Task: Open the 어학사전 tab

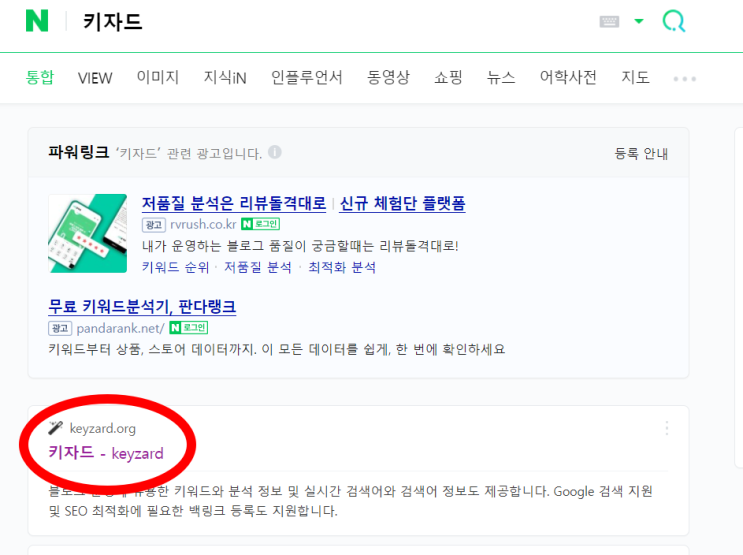Action: tap(568, 77)
